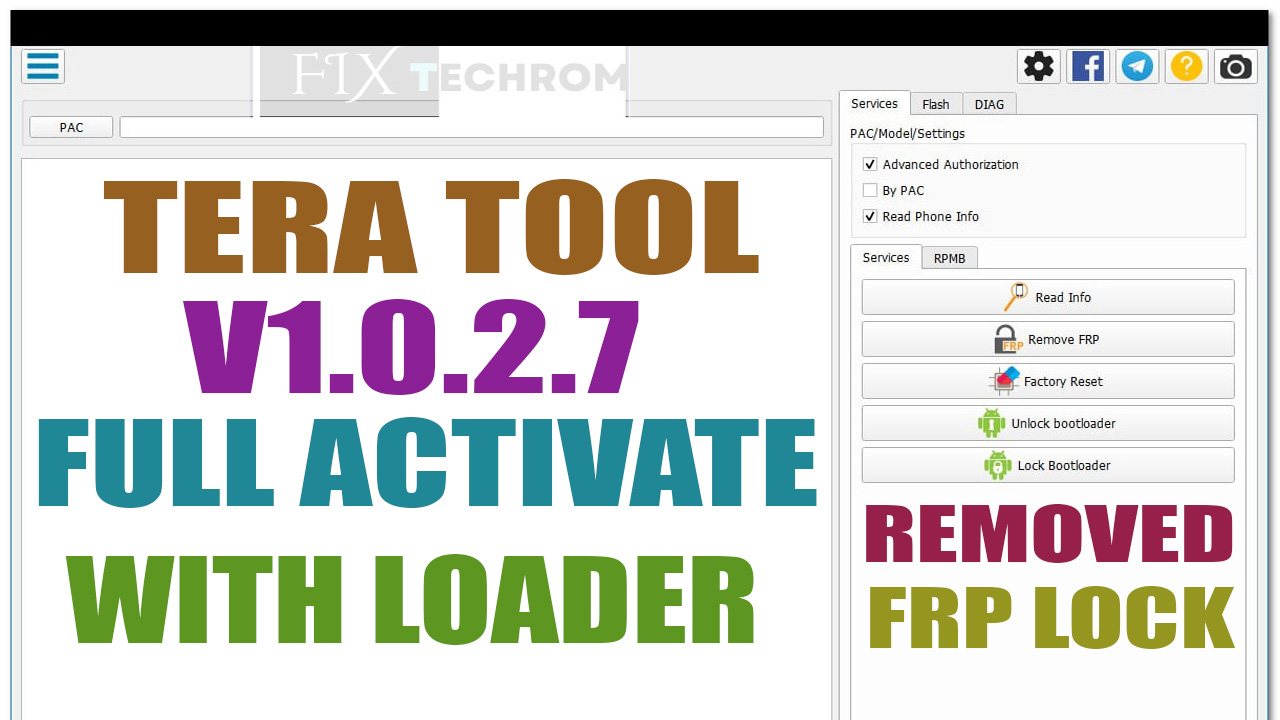Open help via question mark icon

point(1186,67)
